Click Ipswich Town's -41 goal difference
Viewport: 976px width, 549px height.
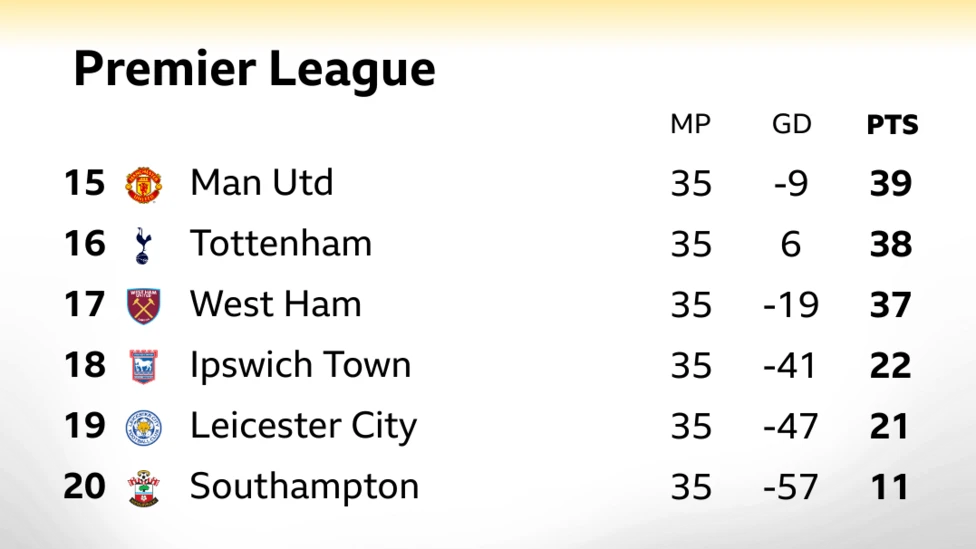789,366
